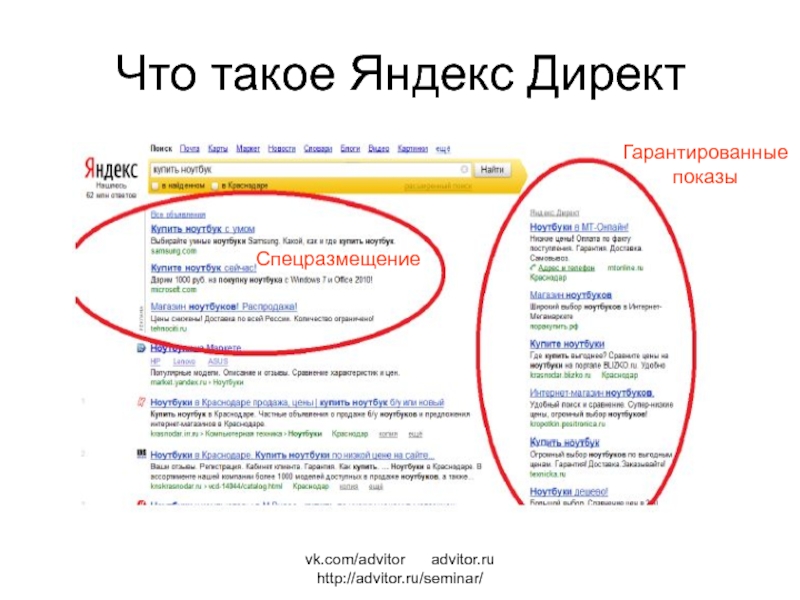Open the 'Ноутбуки дешево!' ad

569,491
